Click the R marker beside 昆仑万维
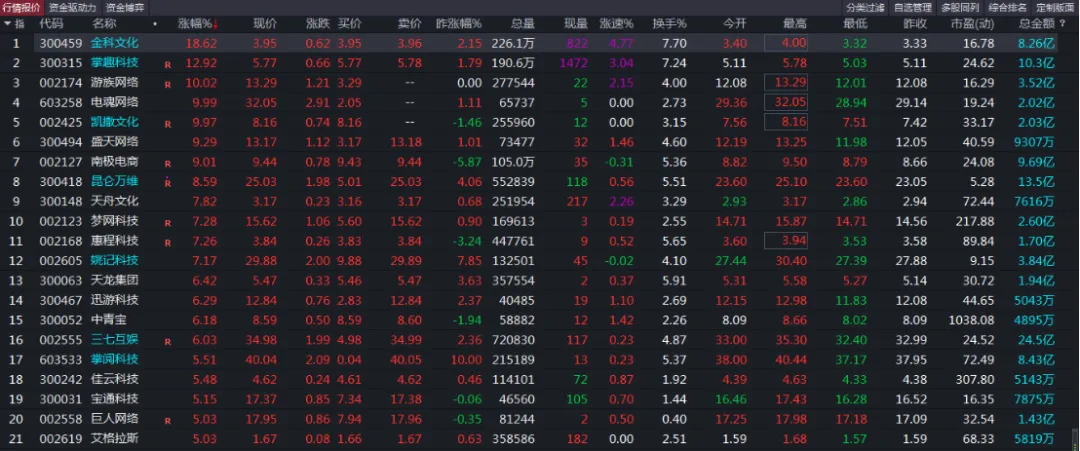Screen dimensions: 1080x451 pyautogui.click(x=167, y=183)
